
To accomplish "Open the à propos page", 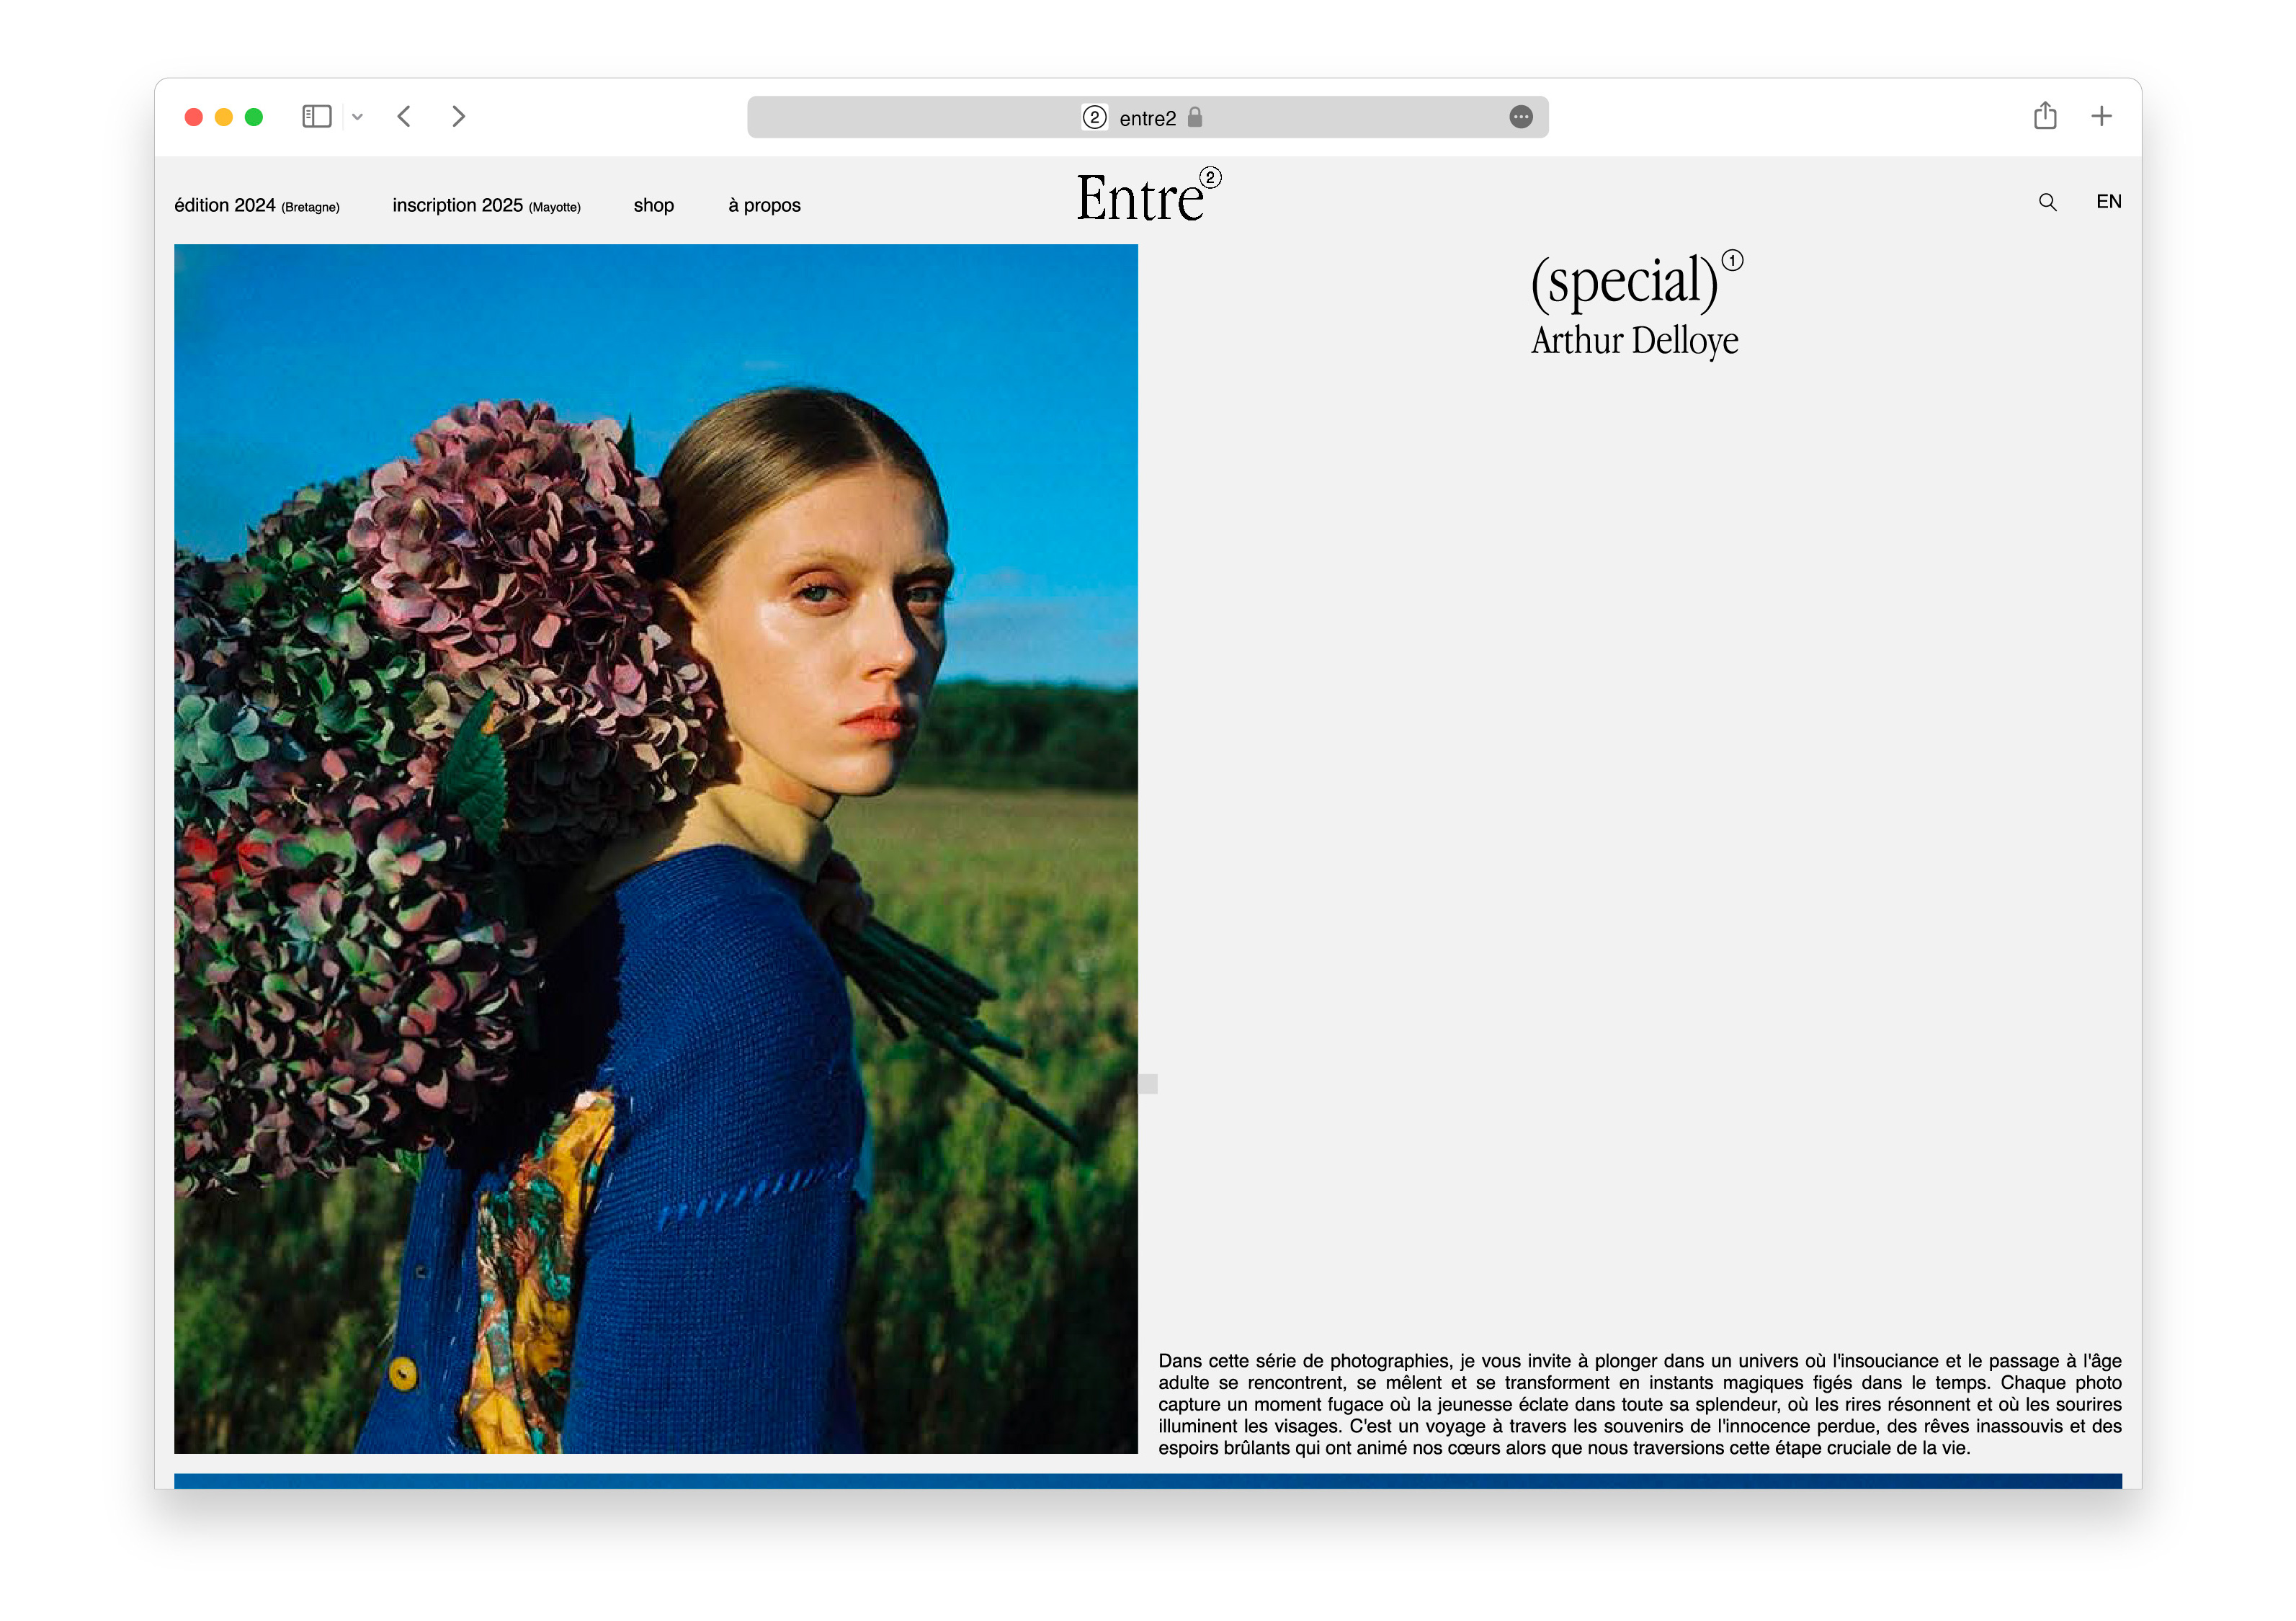I will click(x=764, y=206).
